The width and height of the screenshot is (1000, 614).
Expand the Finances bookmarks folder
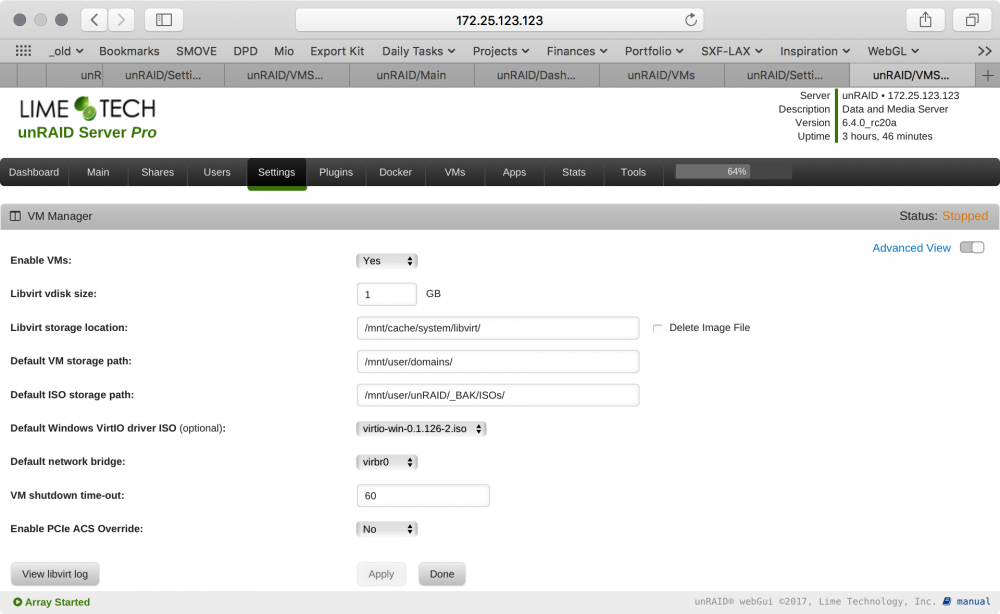(577, 51)
